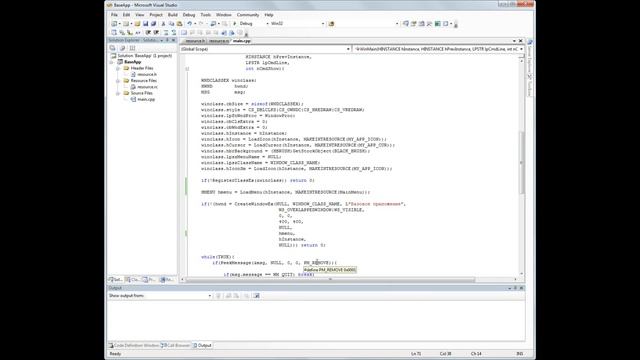Viewport: 640px width, 360px height.
Task: Switch to Call Browser tab
Action: tap(176, 345)
